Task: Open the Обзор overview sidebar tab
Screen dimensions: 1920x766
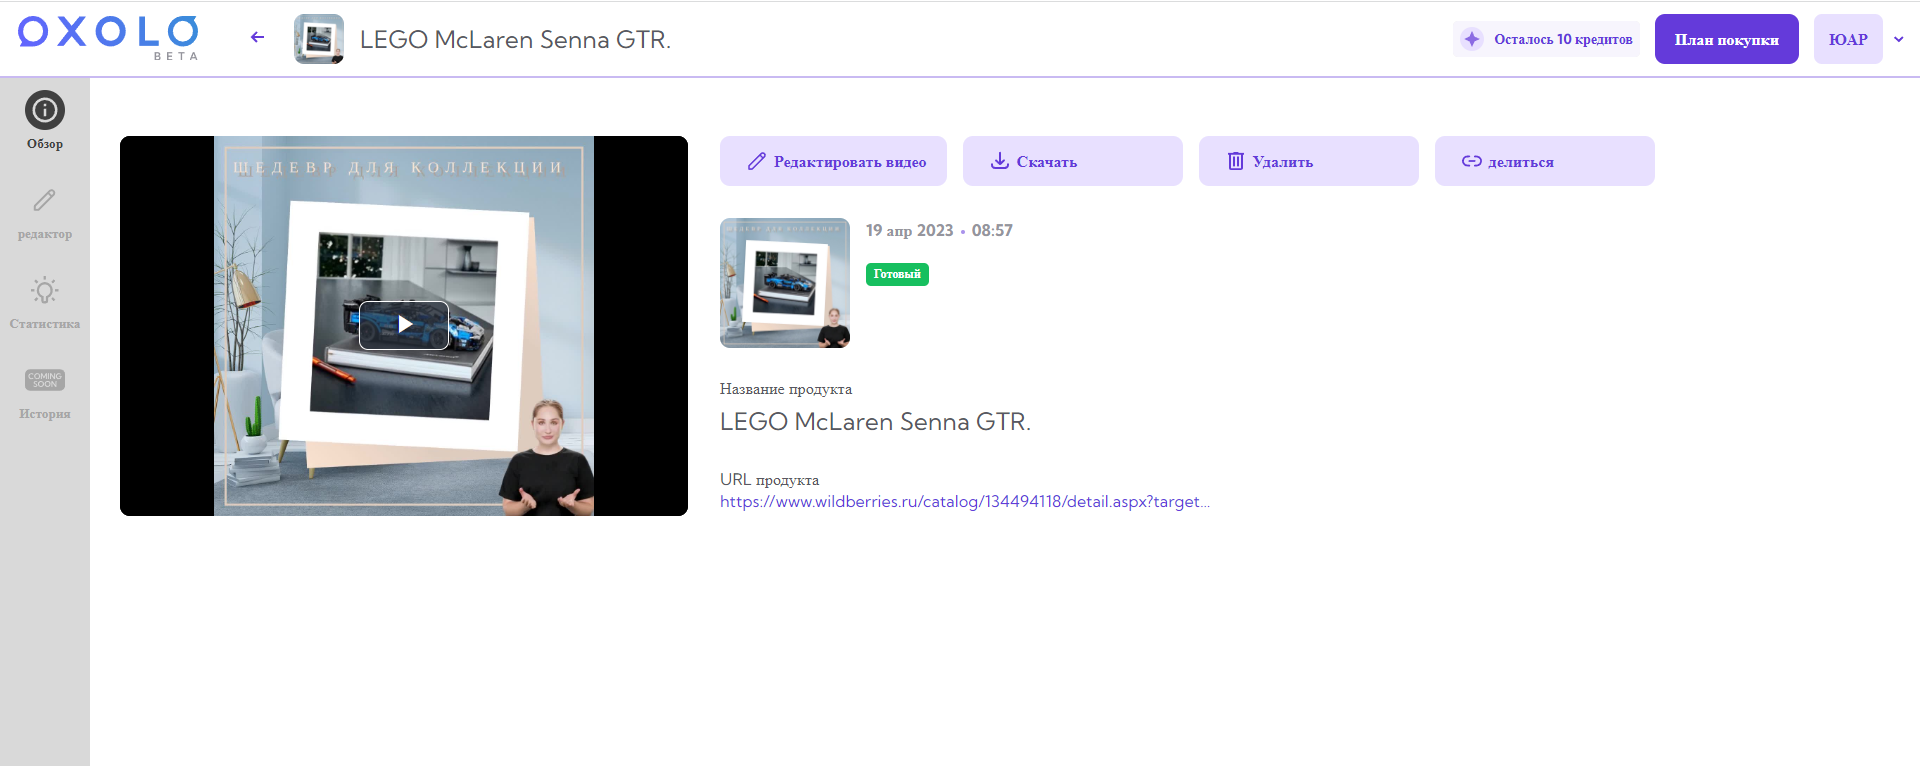Action: tap(45, 121)
